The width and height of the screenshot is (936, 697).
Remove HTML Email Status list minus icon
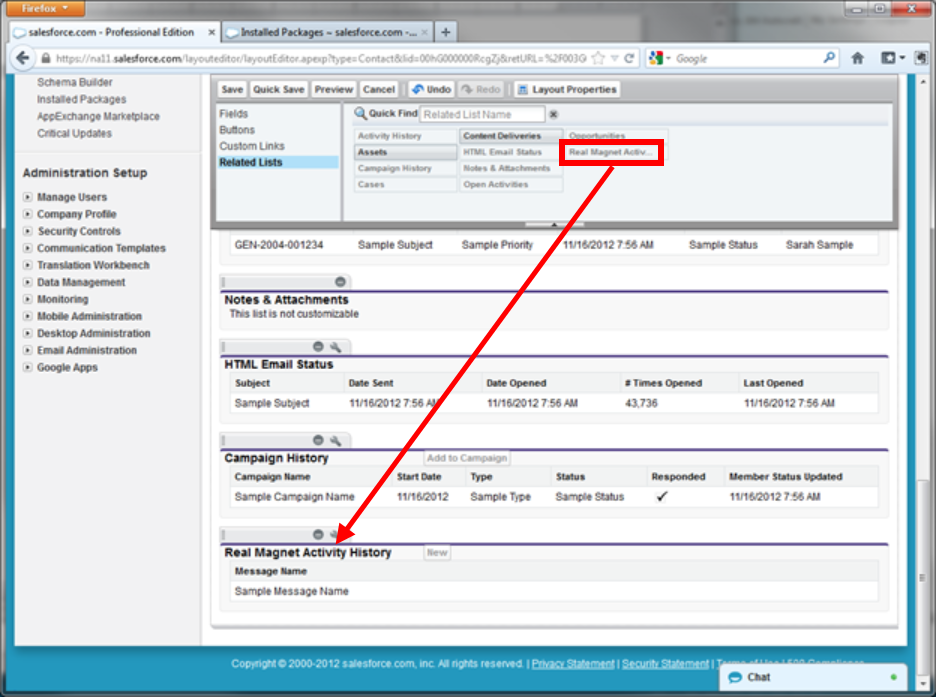318,347
